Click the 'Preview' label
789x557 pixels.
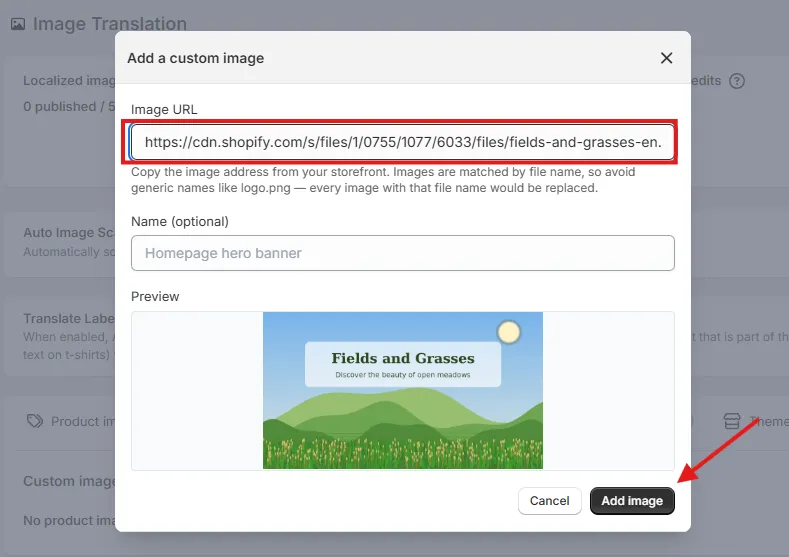155,296
